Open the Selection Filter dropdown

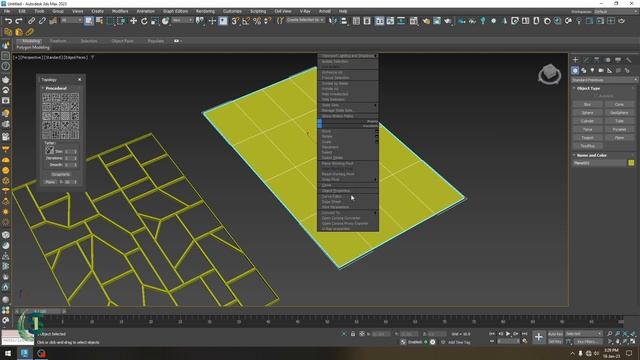[x=71, y=20]
